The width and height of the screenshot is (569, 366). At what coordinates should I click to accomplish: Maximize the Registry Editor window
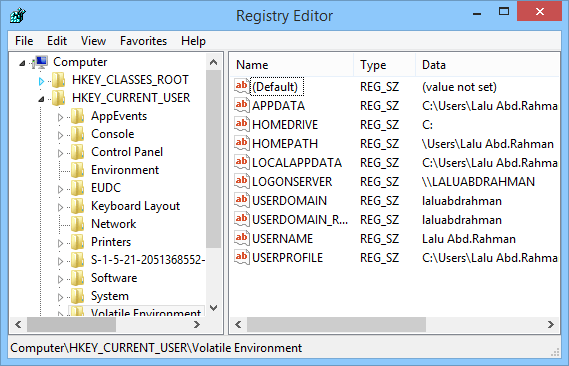click(504, 12)
